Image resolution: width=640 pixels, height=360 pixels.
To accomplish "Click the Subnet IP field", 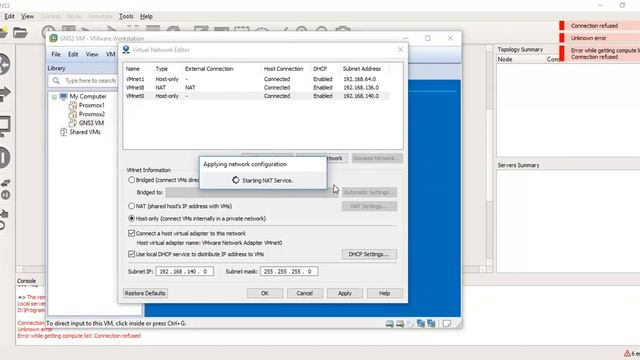I will pyautogui.click(x=184, y=271).
